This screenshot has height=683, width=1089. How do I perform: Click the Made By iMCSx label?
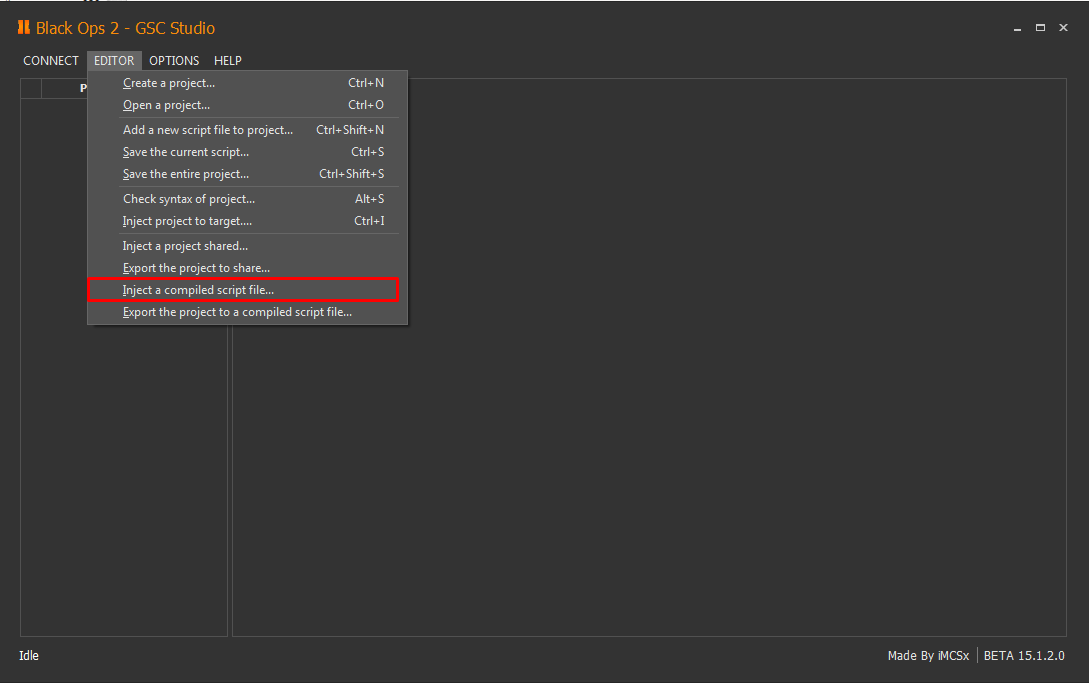click(928, 655)
